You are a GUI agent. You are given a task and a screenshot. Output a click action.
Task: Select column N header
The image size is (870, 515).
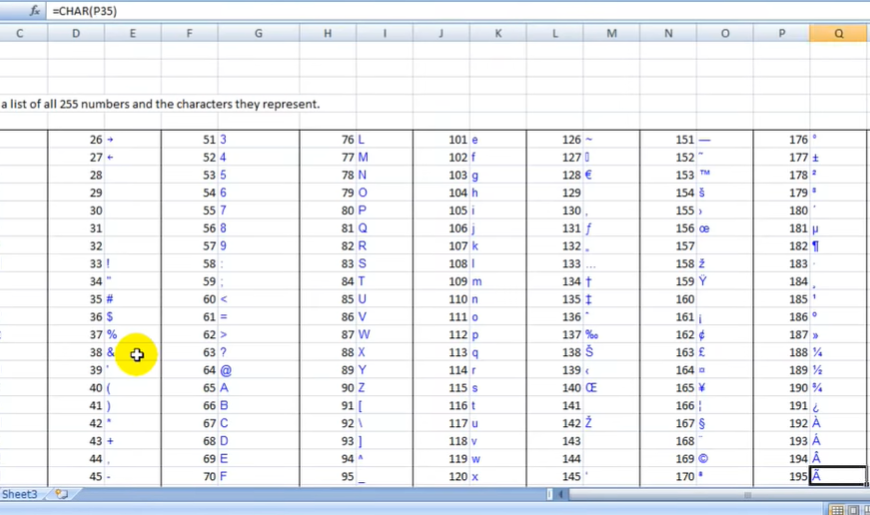pyautogui.click(x=668, y=33)
